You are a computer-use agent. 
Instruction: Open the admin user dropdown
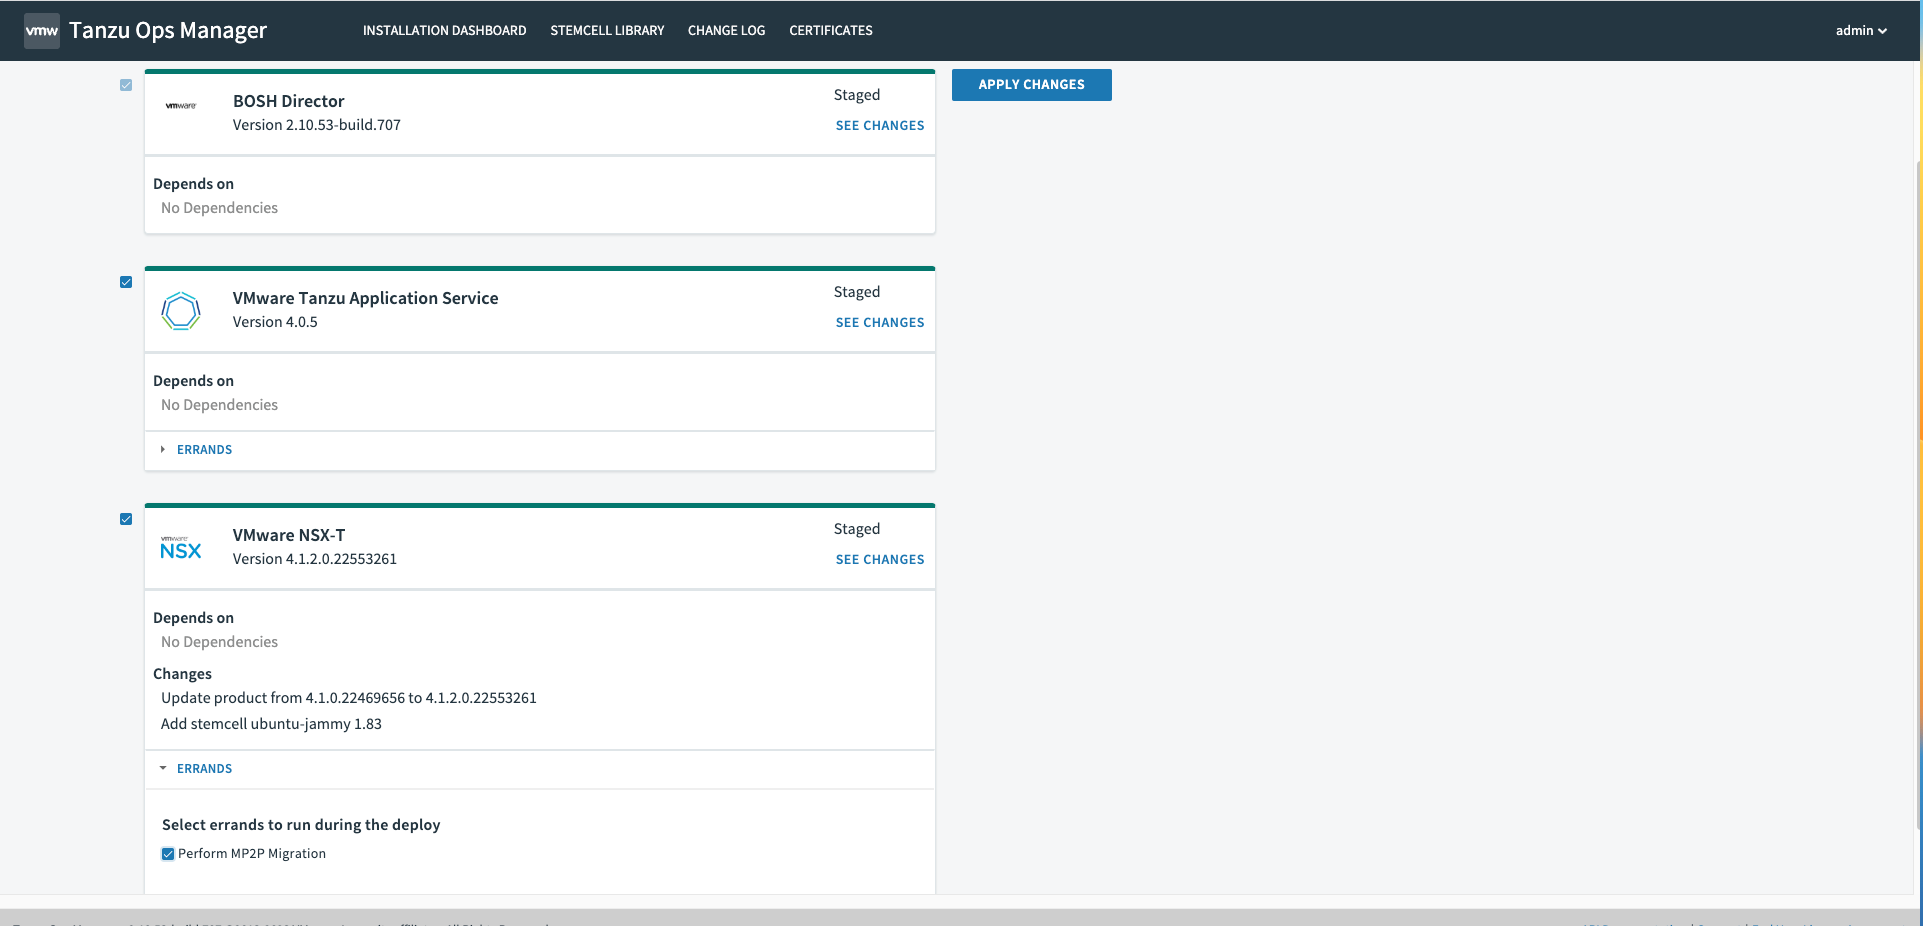[x=1861, y=30]
